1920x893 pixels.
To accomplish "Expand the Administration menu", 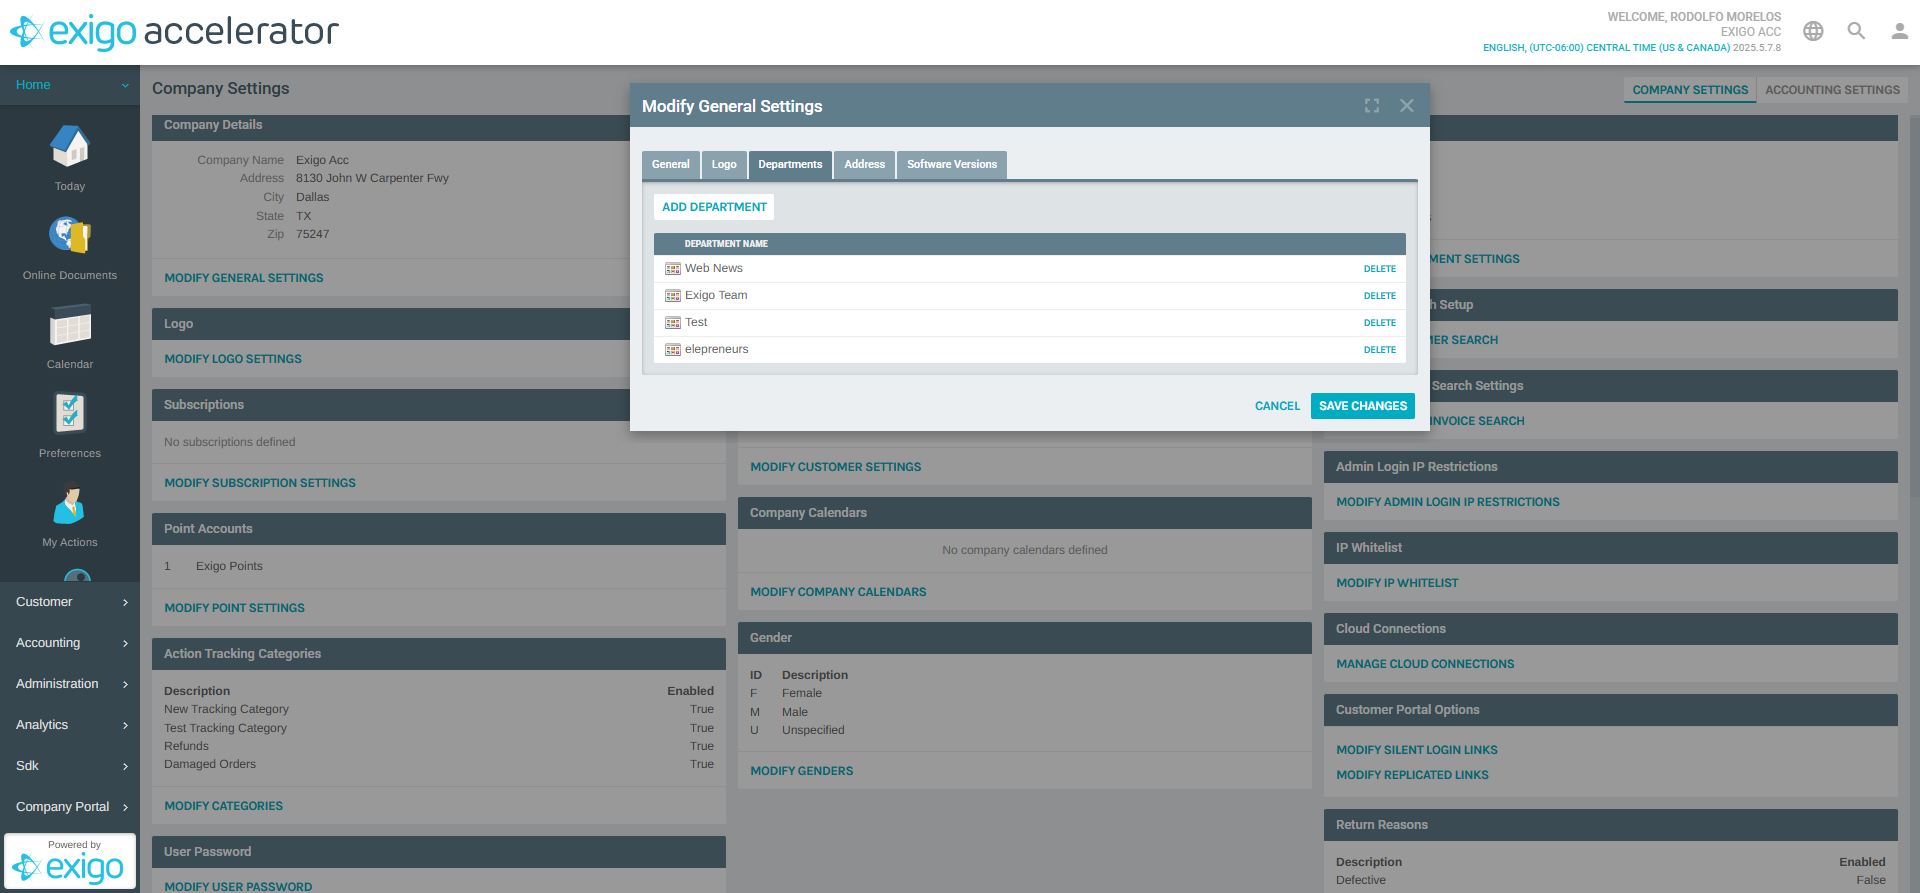I will click(70, 684).
